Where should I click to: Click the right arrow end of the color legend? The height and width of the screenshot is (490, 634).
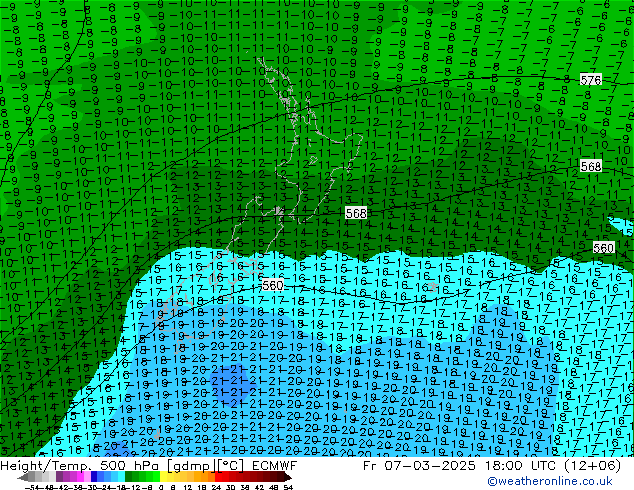[288, 477]
